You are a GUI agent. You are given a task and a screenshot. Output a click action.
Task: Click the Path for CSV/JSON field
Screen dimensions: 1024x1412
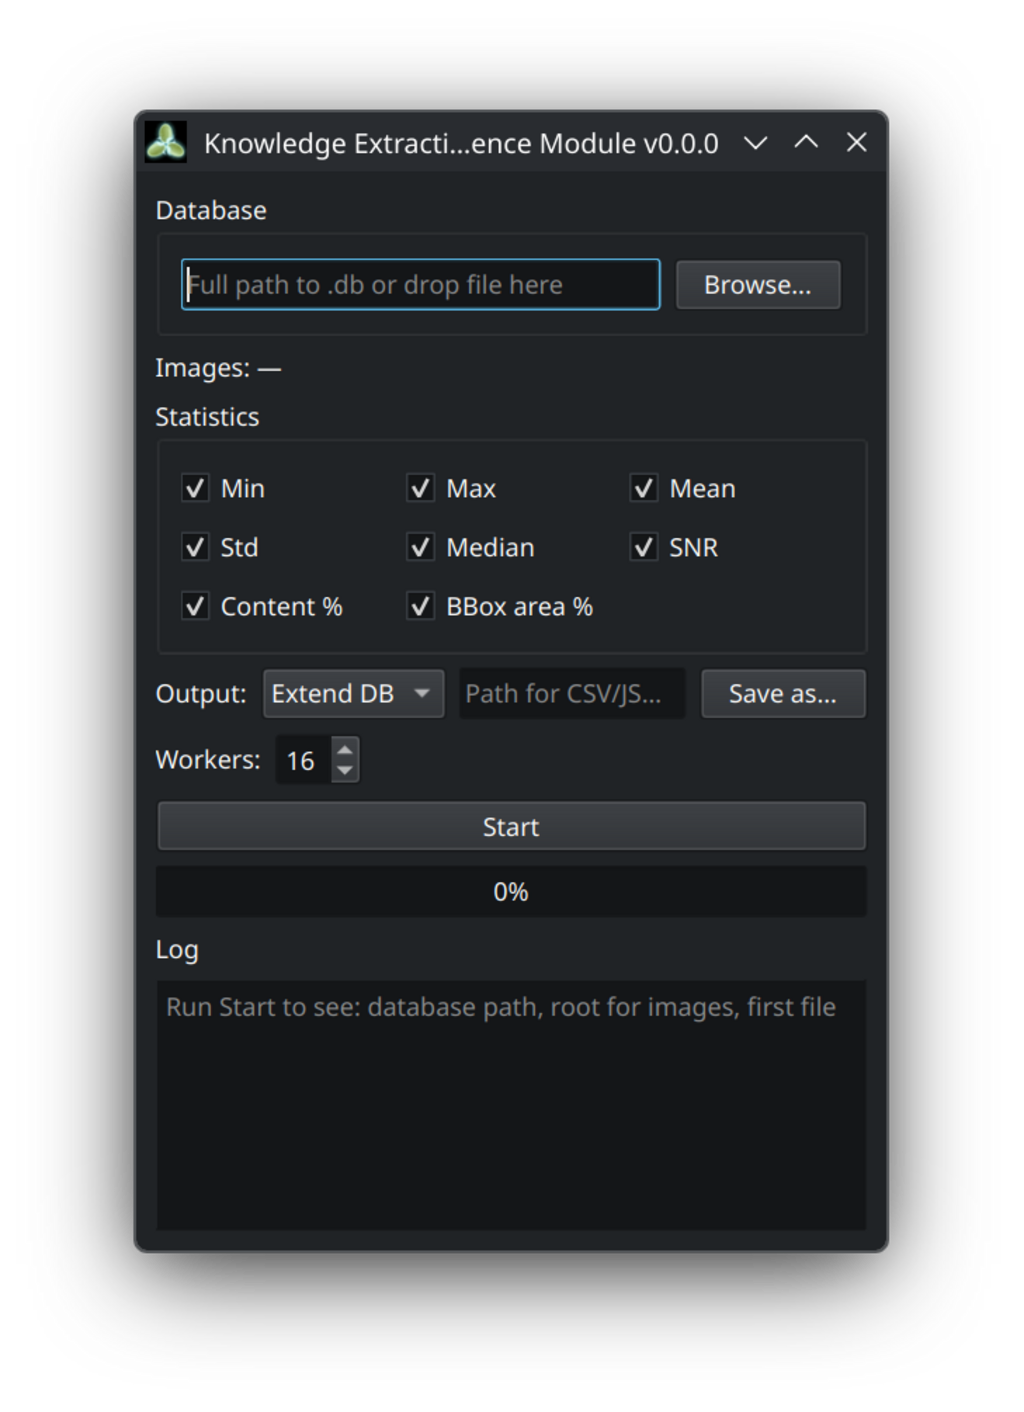[x=572, y=694]
